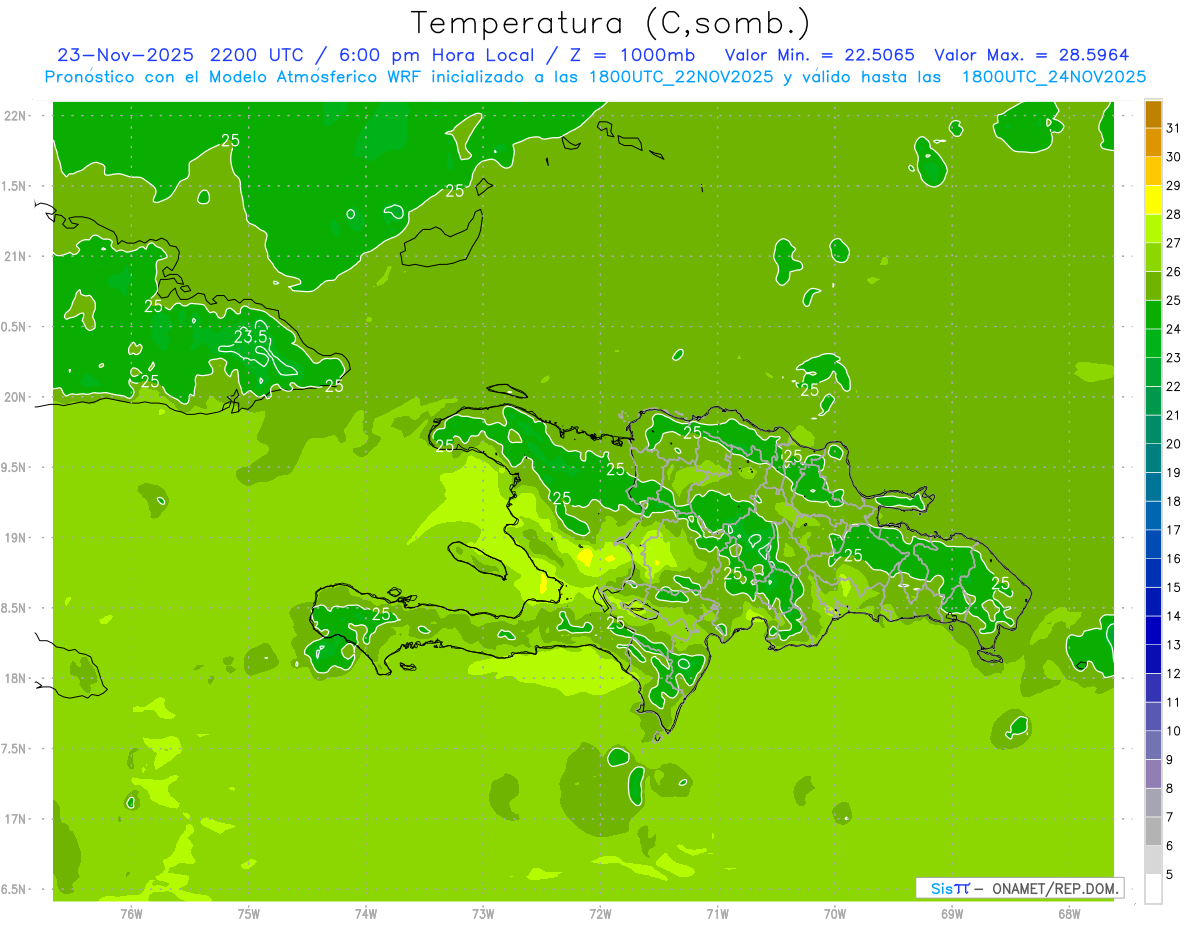The width and height of the screenshot is (1200, 927).
Task: Click the "23.5" contour label
Action: pos(250,337)
